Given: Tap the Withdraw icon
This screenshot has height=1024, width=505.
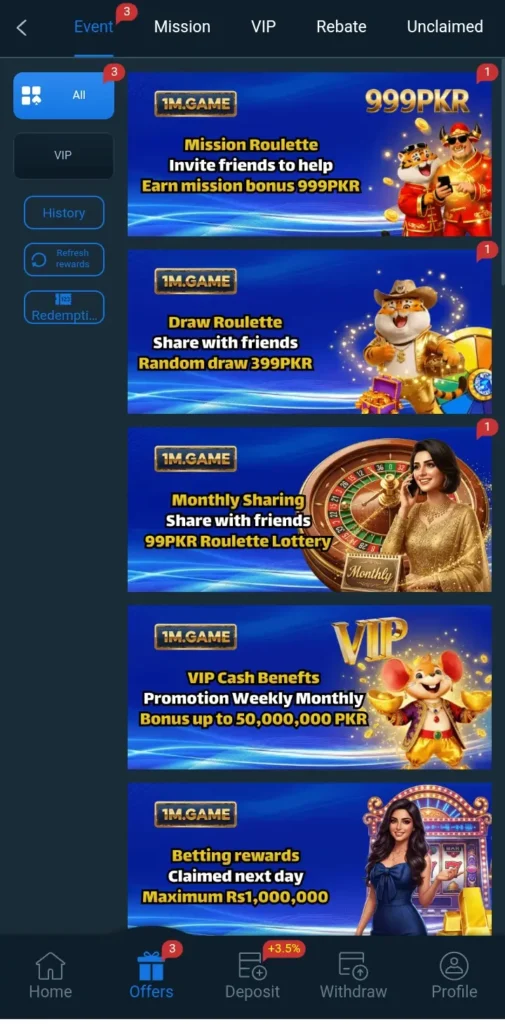Looking at the screenshot, I should [353, 967].
